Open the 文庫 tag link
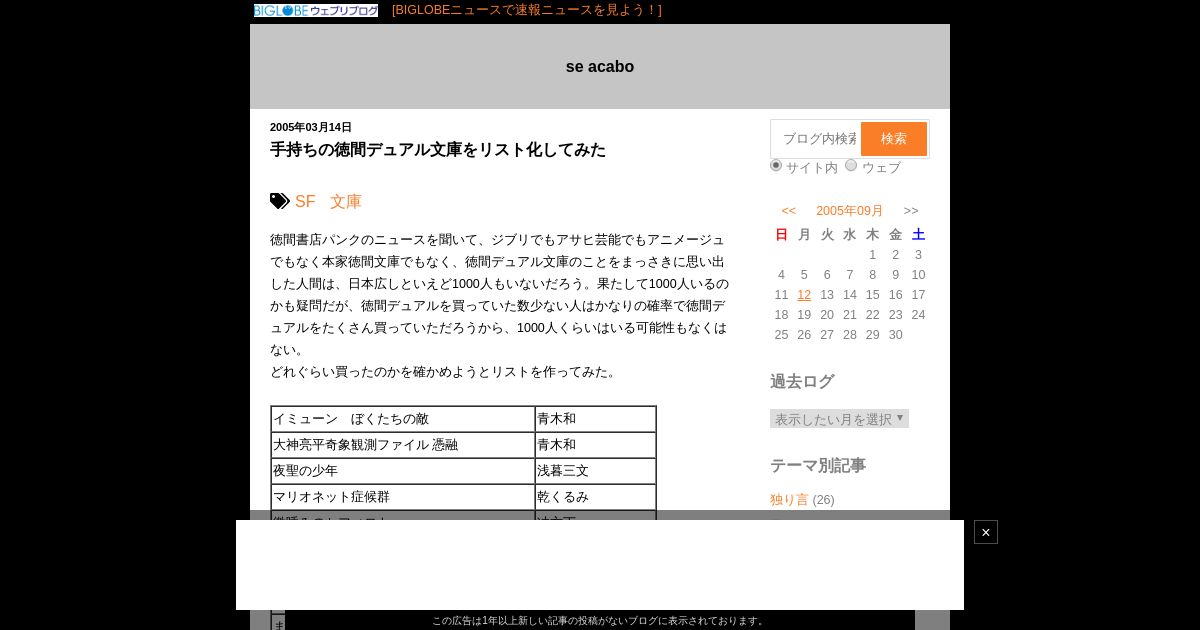Screen dimensions: 1200x630 click(346, 202)
